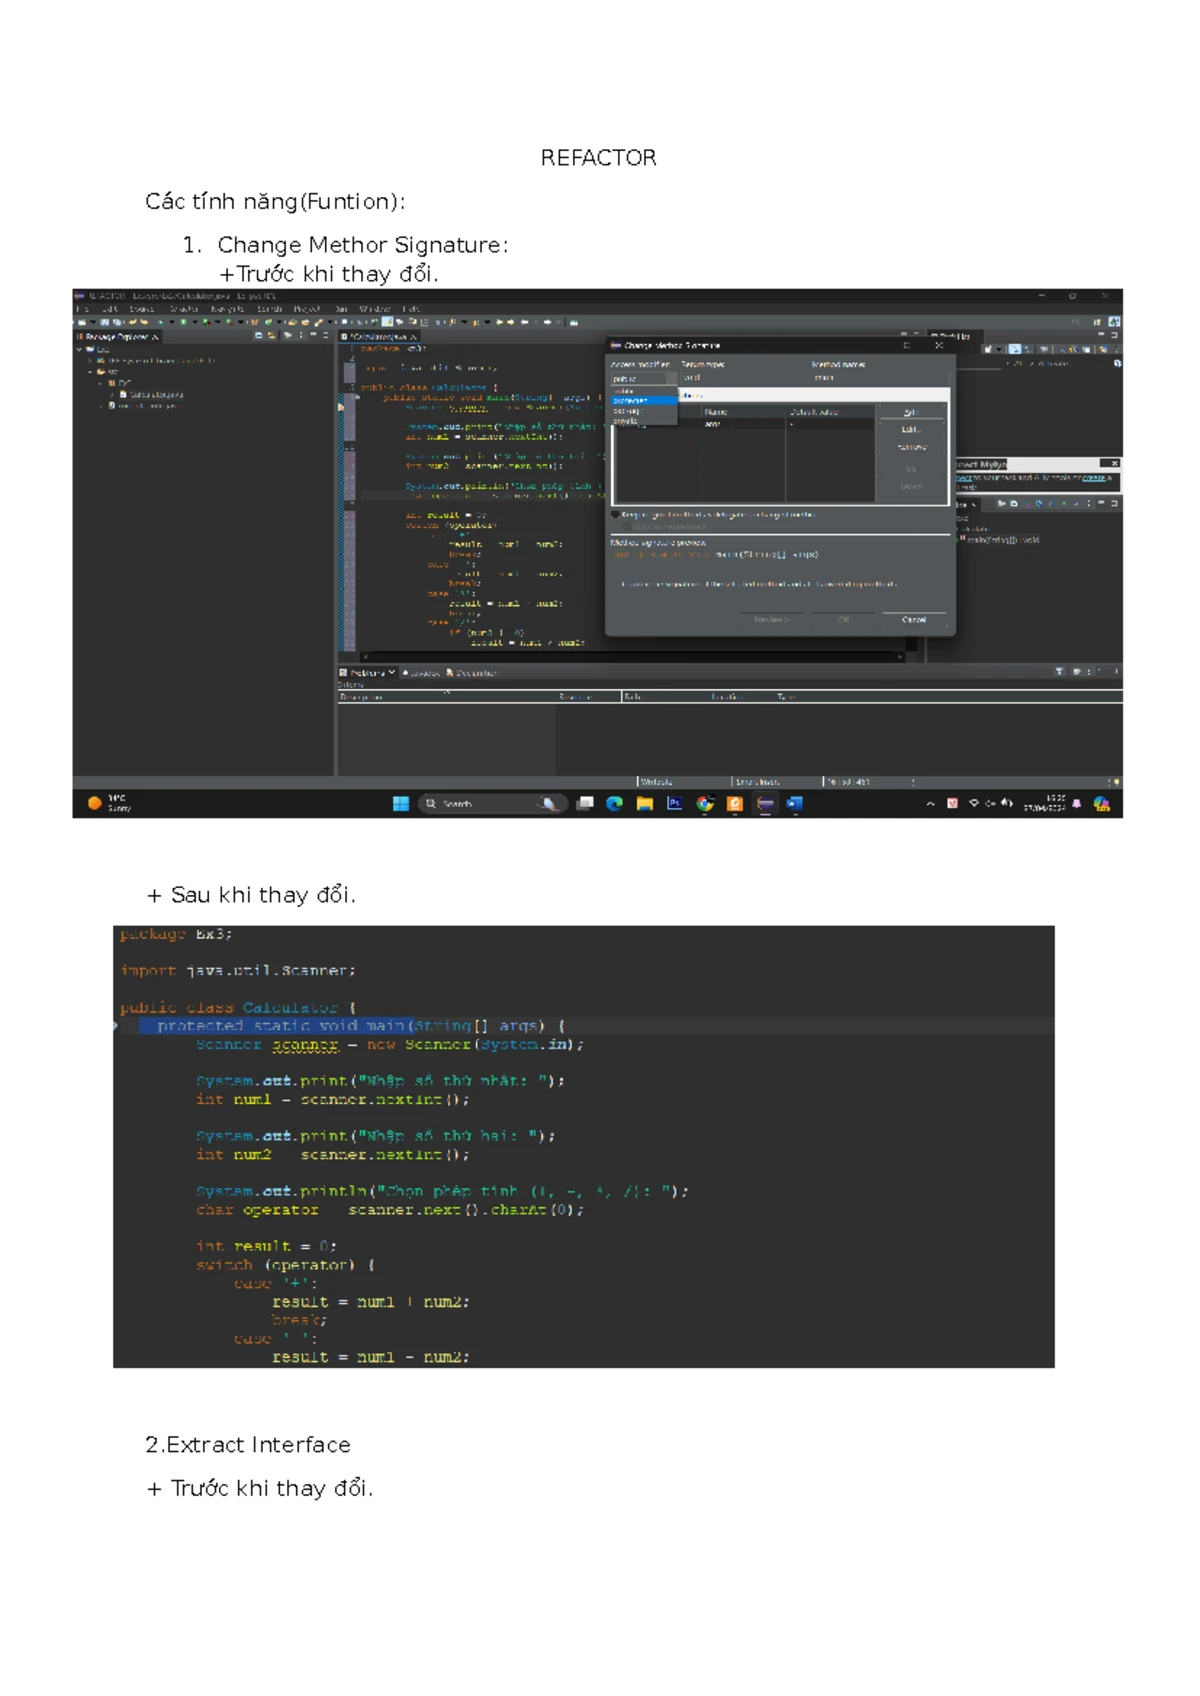Viewport: 1200px width, 1696px height.
Task: Click Remove button for parameters
Action: coord(911,448)
